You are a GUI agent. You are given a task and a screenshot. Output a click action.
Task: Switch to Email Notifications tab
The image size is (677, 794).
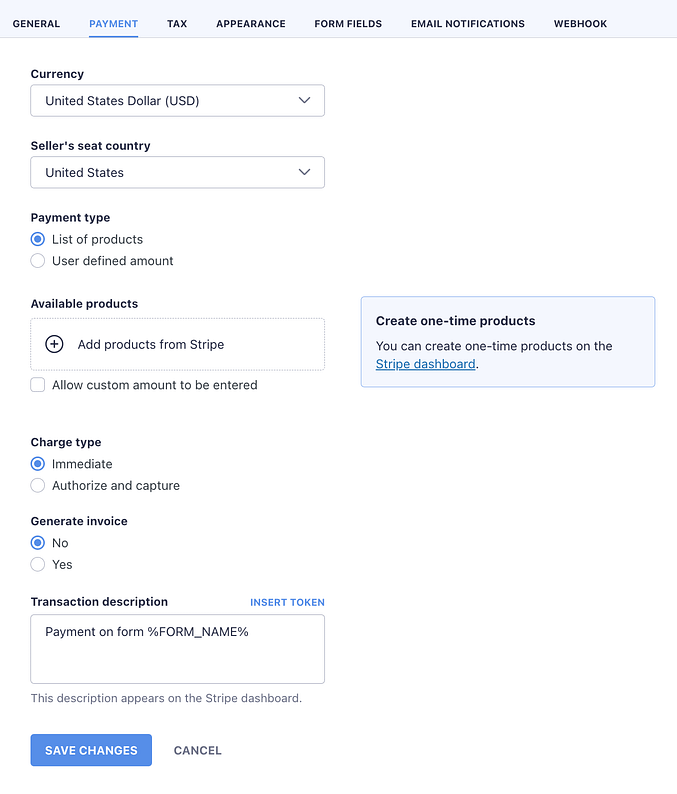tap(468, 24)
